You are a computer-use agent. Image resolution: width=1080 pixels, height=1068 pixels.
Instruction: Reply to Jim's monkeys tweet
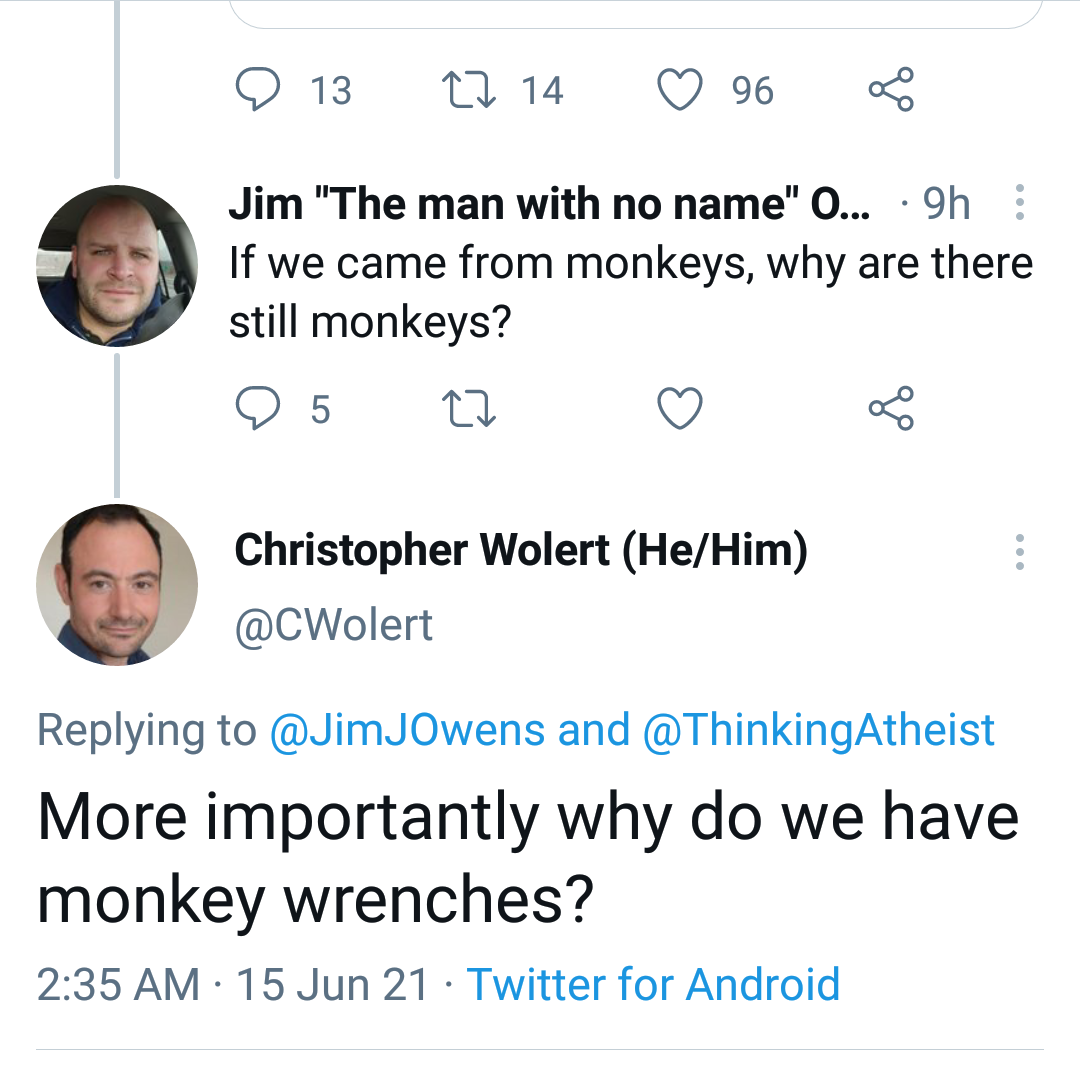258,408
